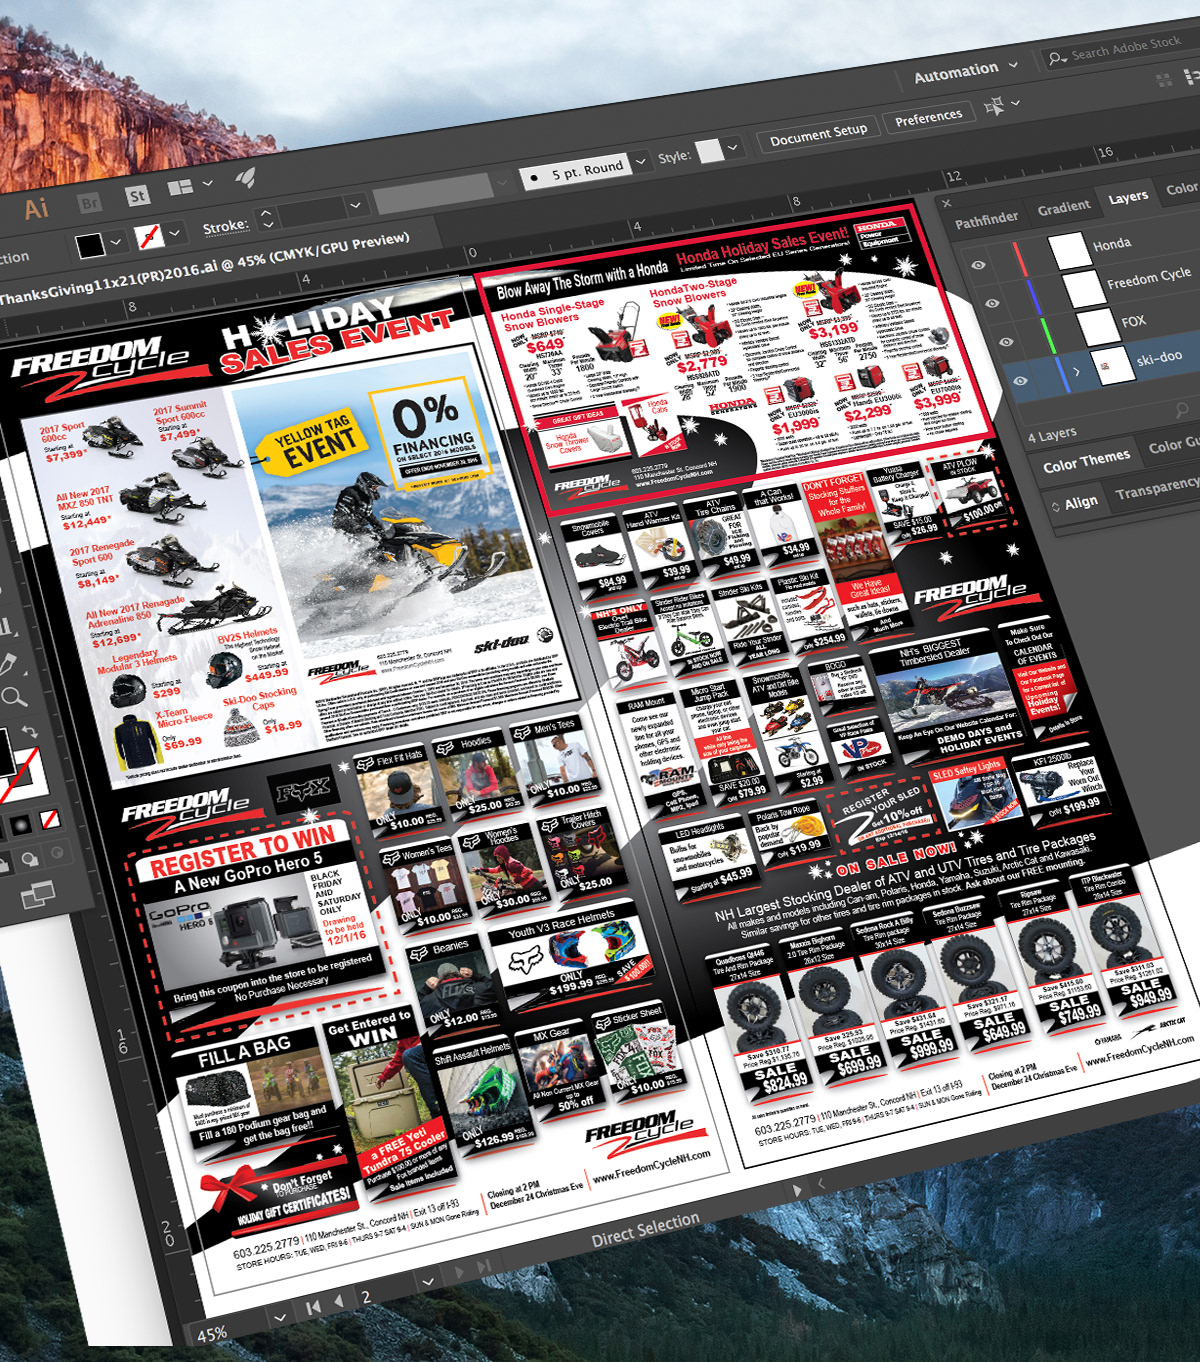Open the Transparency tab
Screen dimensions: 1200x1362
coord(1157,489)
